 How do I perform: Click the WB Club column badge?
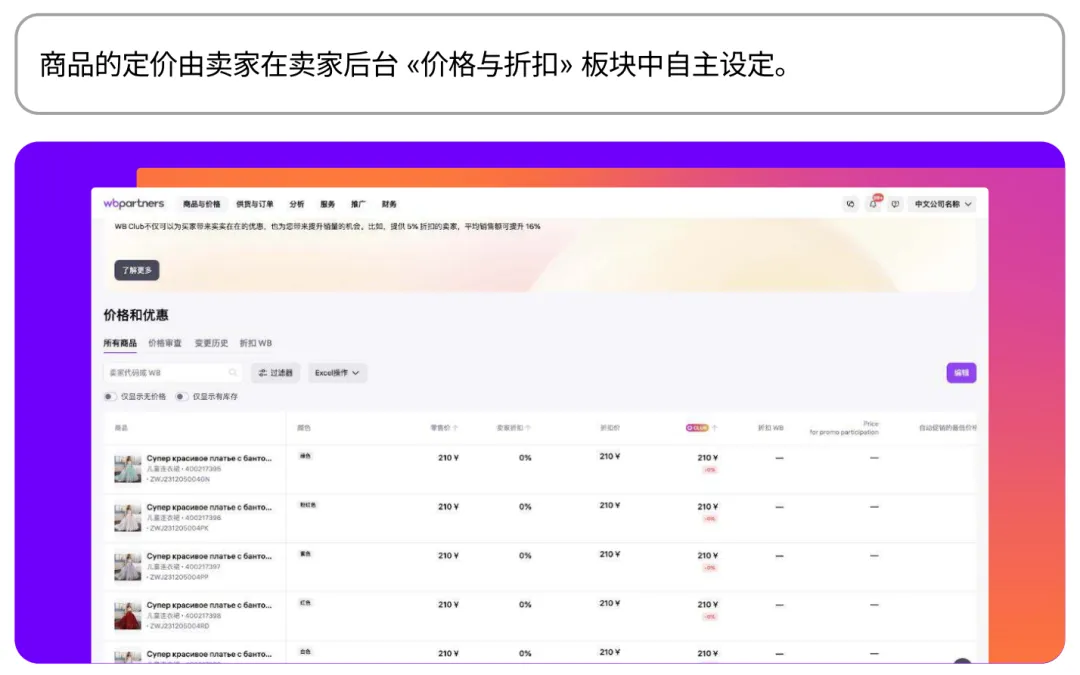[x=697, y=428]
